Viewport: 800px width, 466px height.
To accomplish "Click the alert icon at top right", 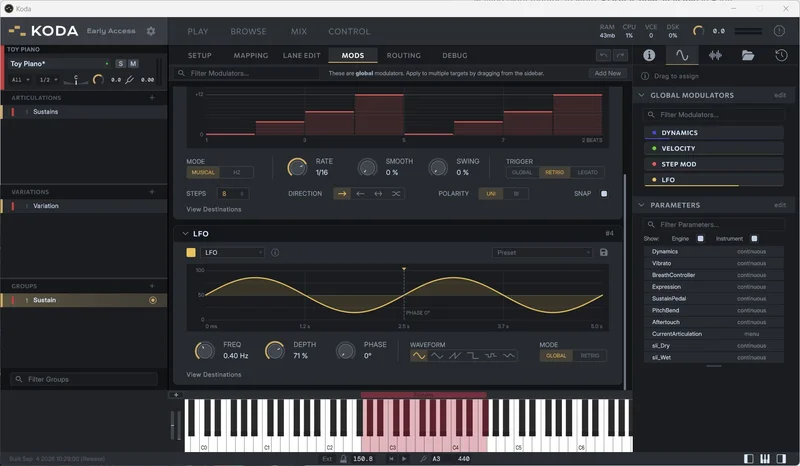I will [779, 31].
